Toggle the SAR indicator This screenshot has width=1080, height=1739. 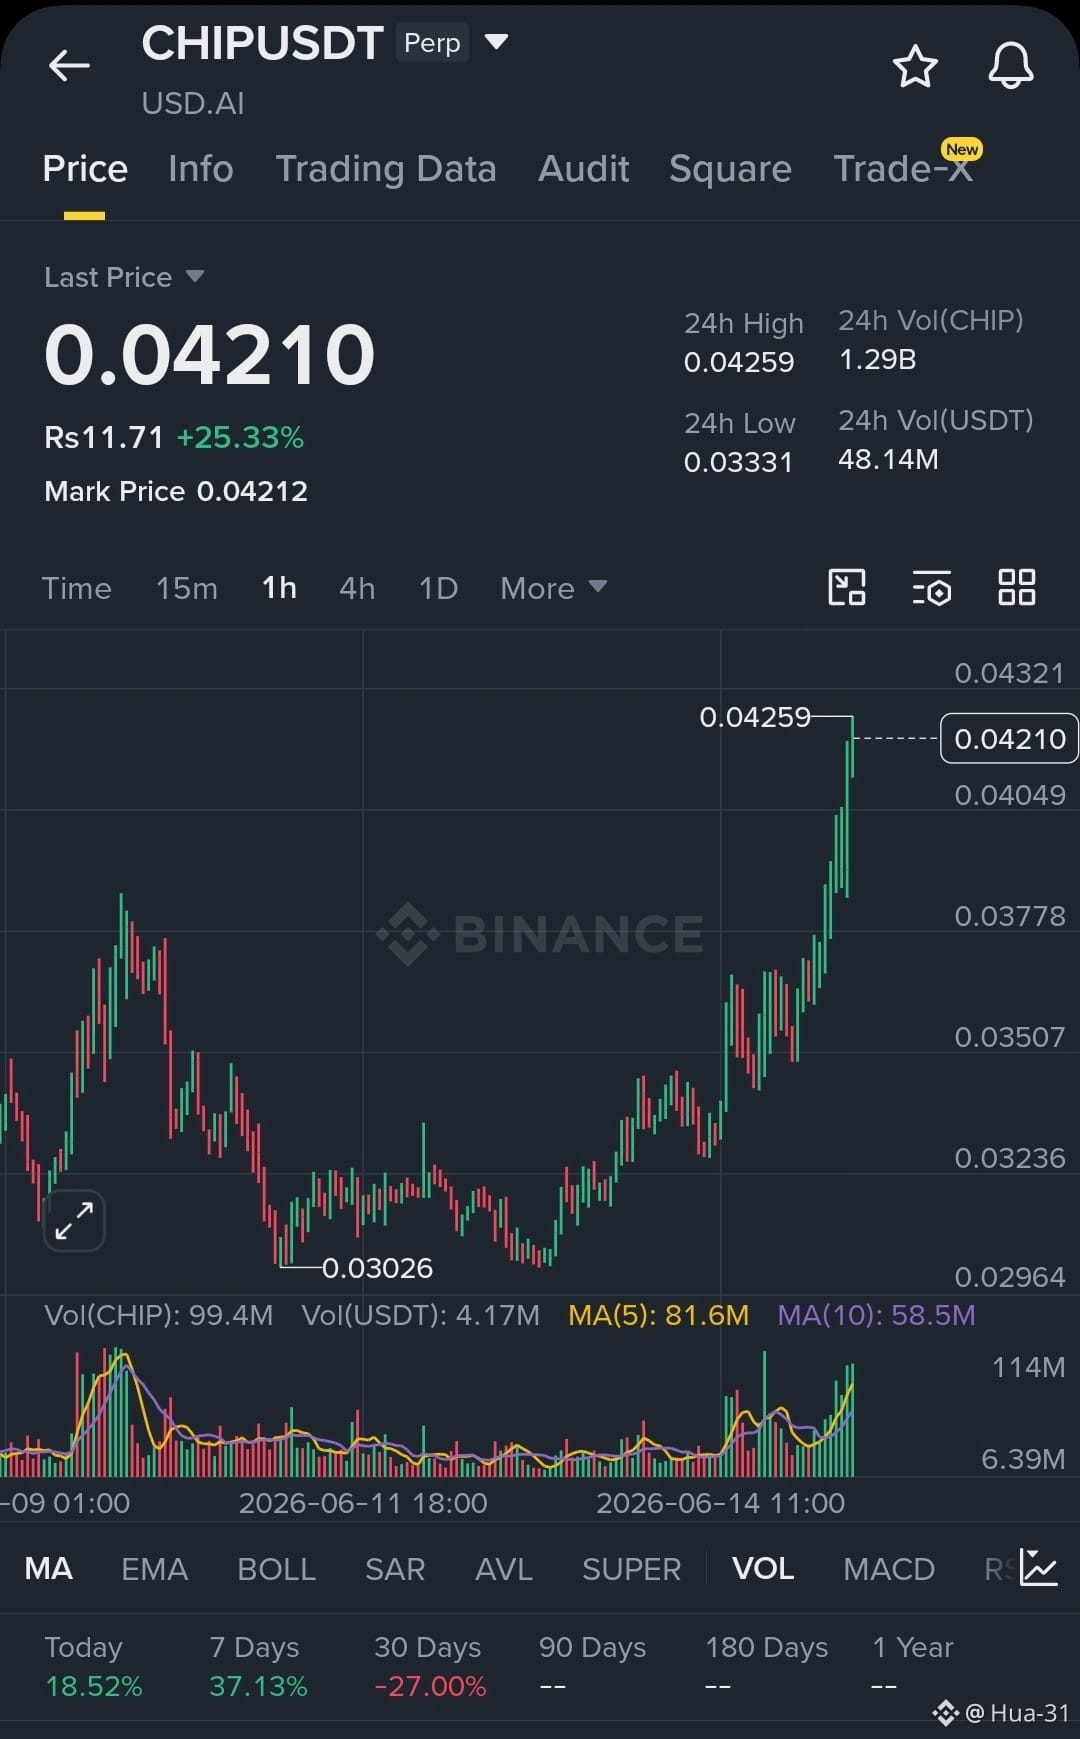click(x=395, y=1568)
